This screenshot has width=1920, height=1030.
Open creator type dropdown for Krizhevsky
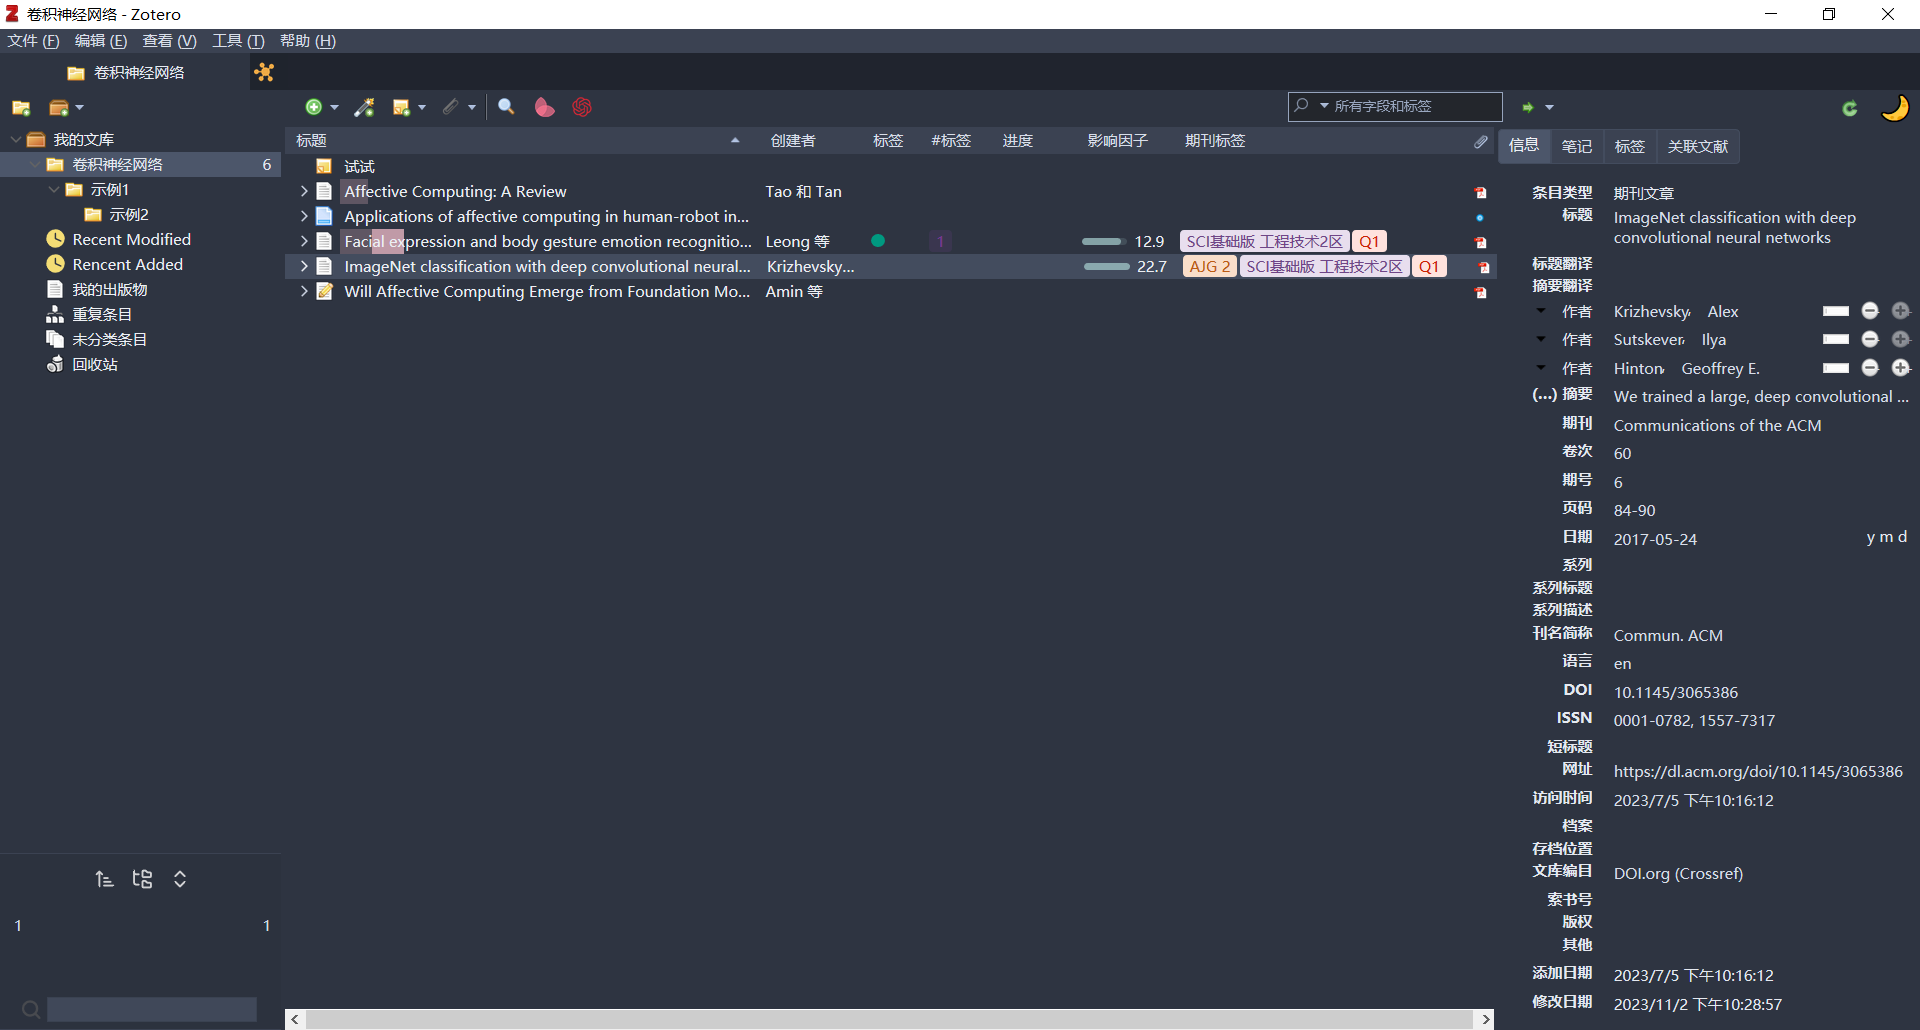[x=1541, y=311]
